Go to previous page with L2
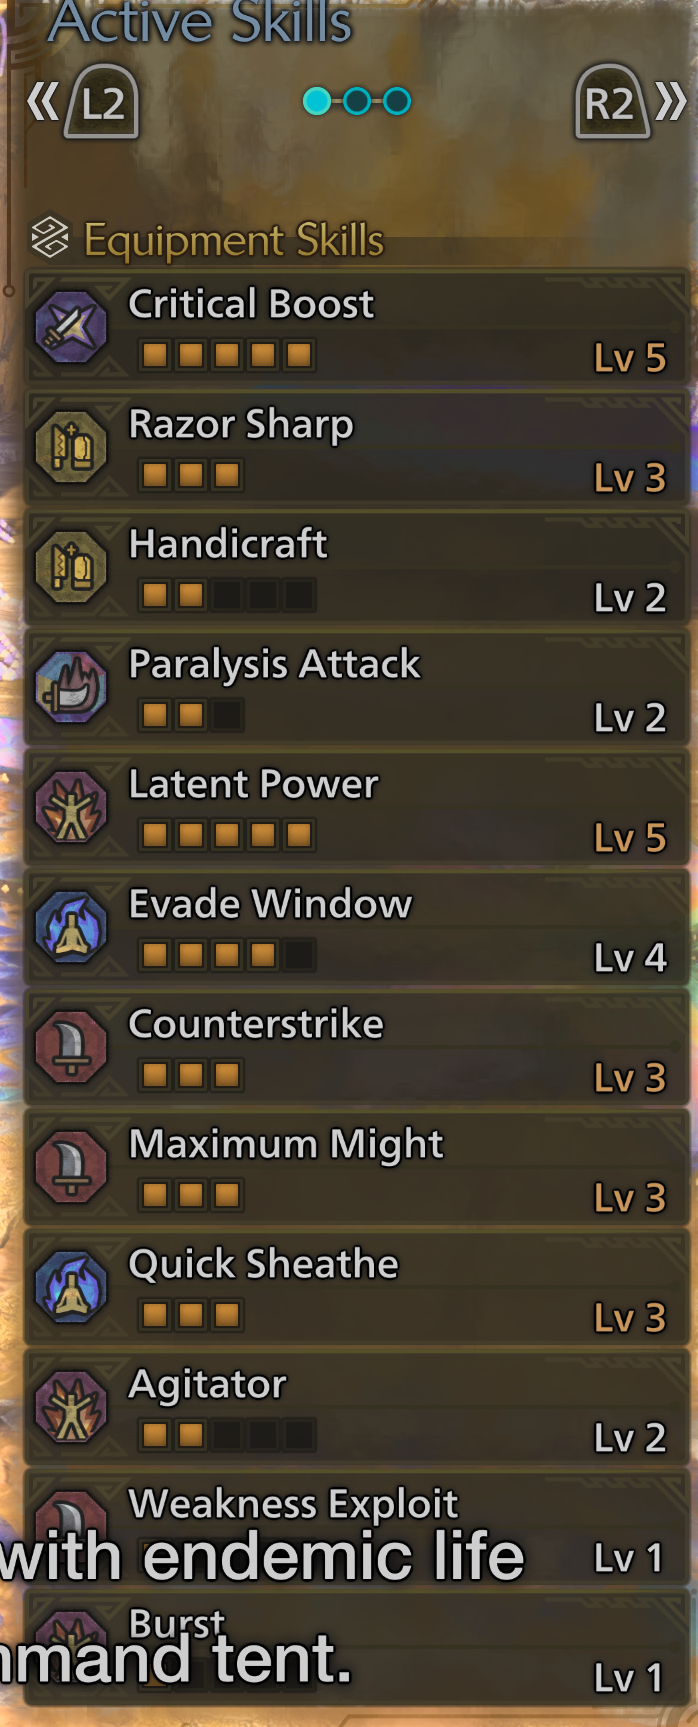698x1727 pixels. click(x=102, y=102)
